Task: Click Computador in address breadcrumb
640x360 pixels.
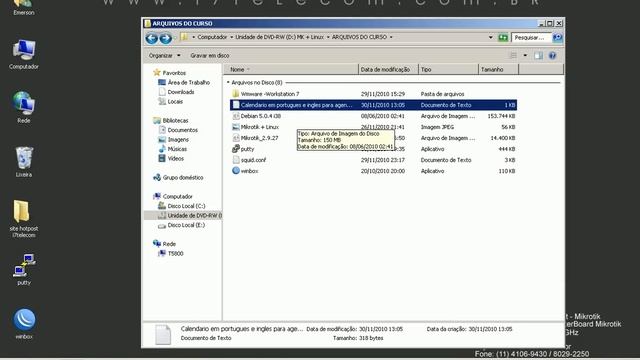Action: point(212,37)
